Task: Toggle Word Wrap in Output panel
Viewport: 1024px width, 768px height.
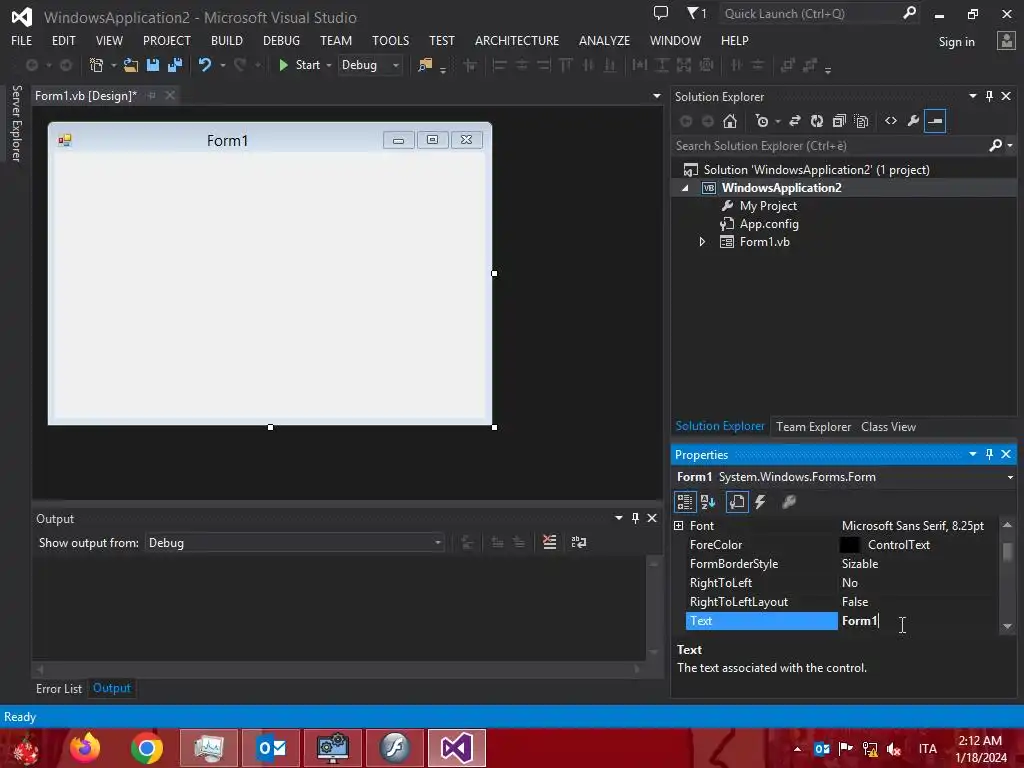Action: click(x=579, y=542)
